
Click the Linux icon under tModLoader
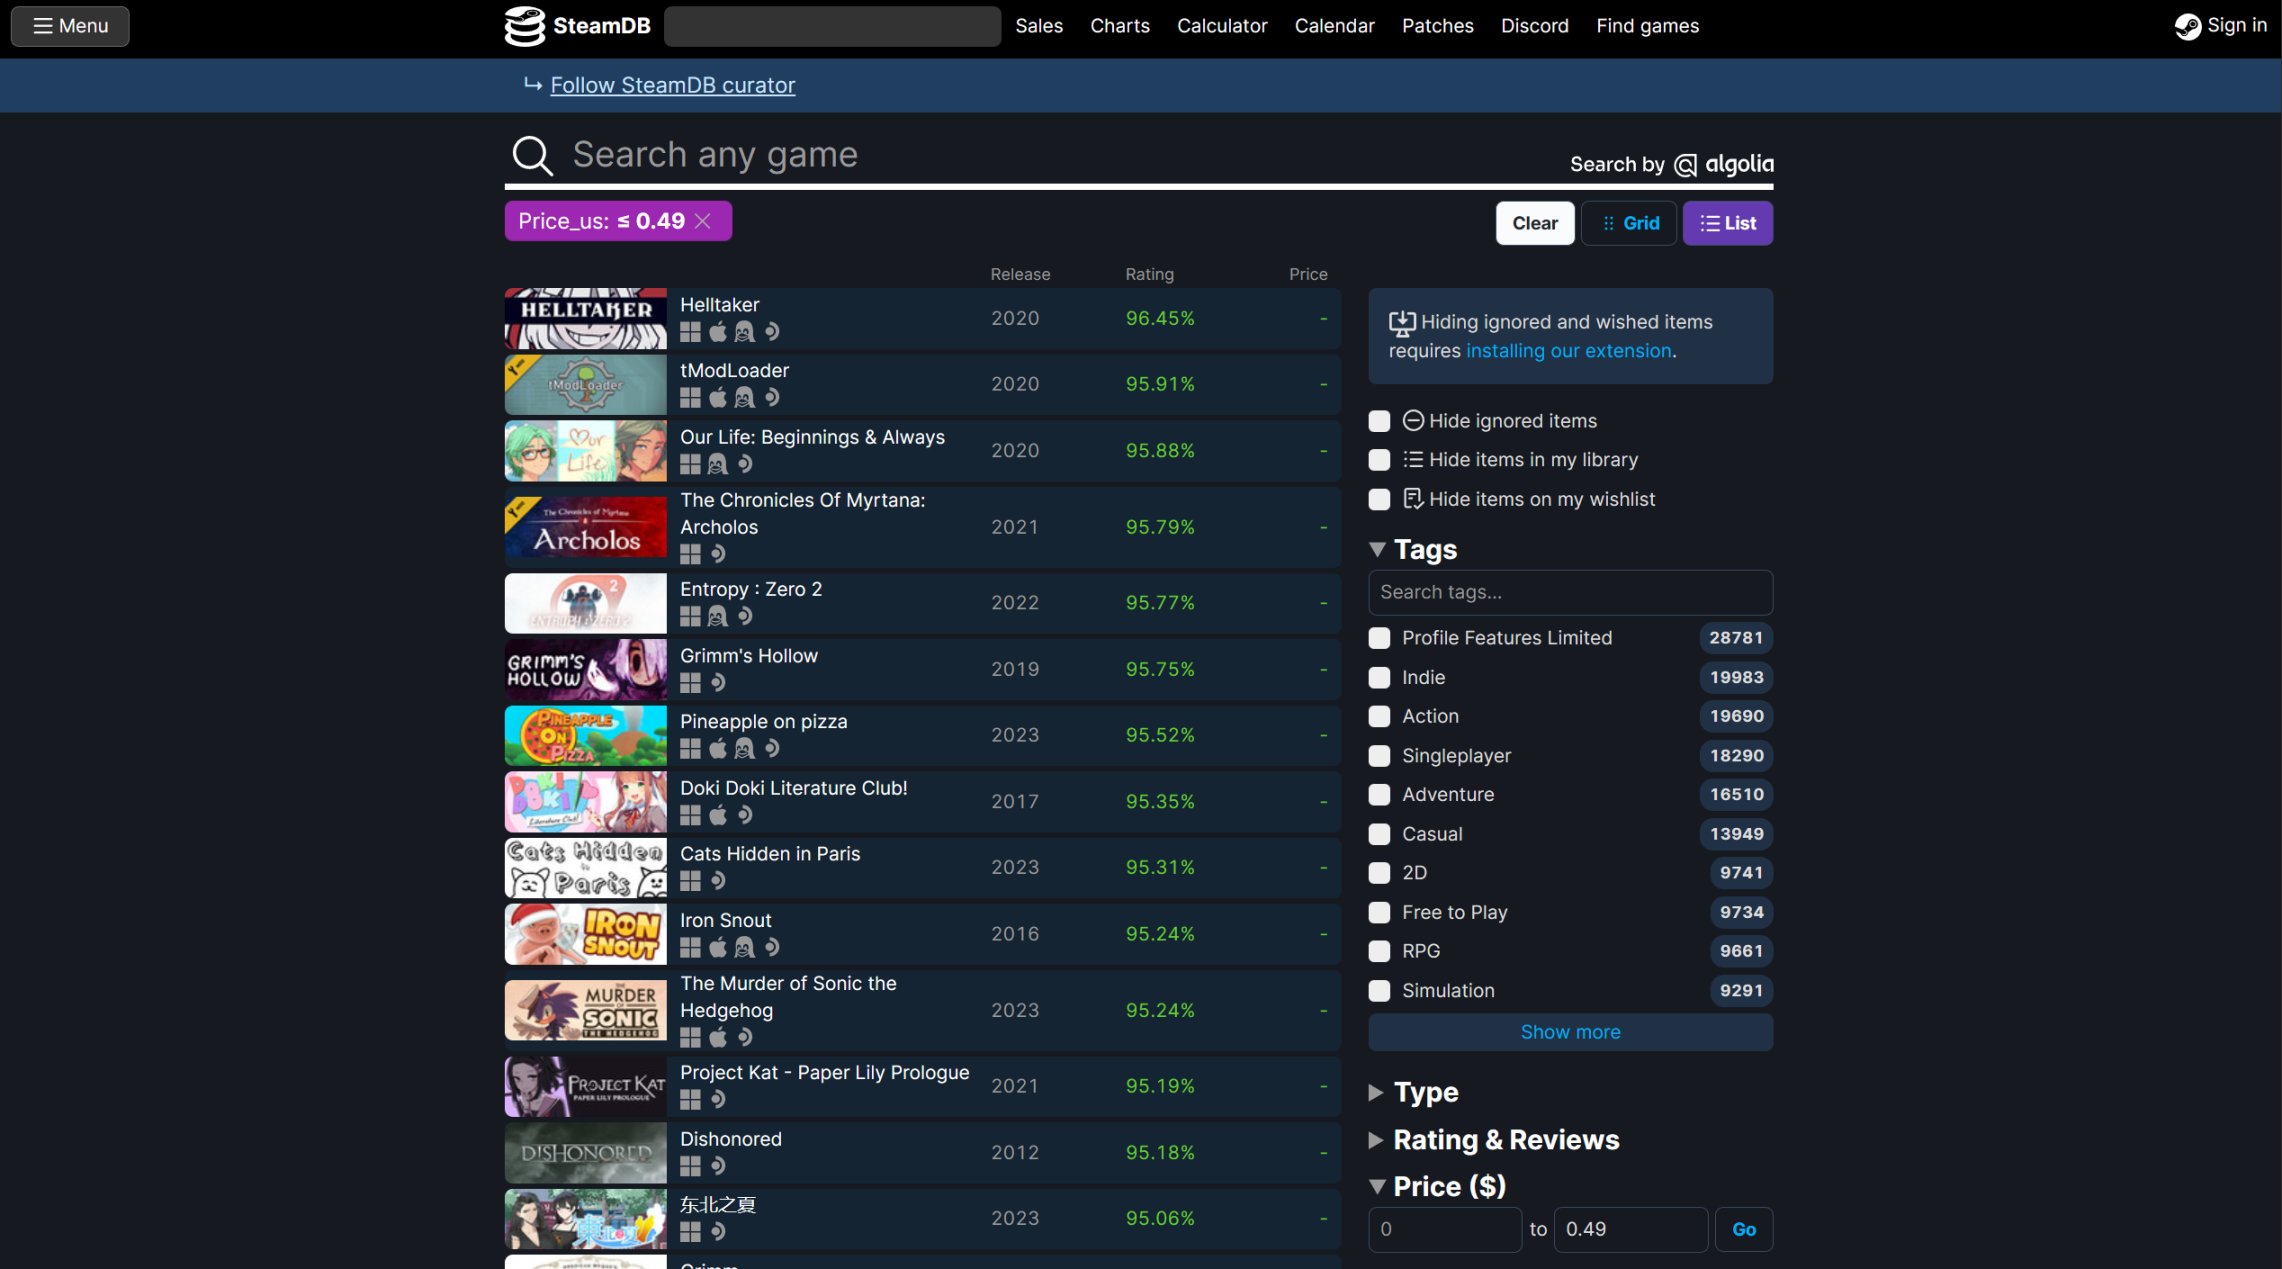[x=745, y=398]
